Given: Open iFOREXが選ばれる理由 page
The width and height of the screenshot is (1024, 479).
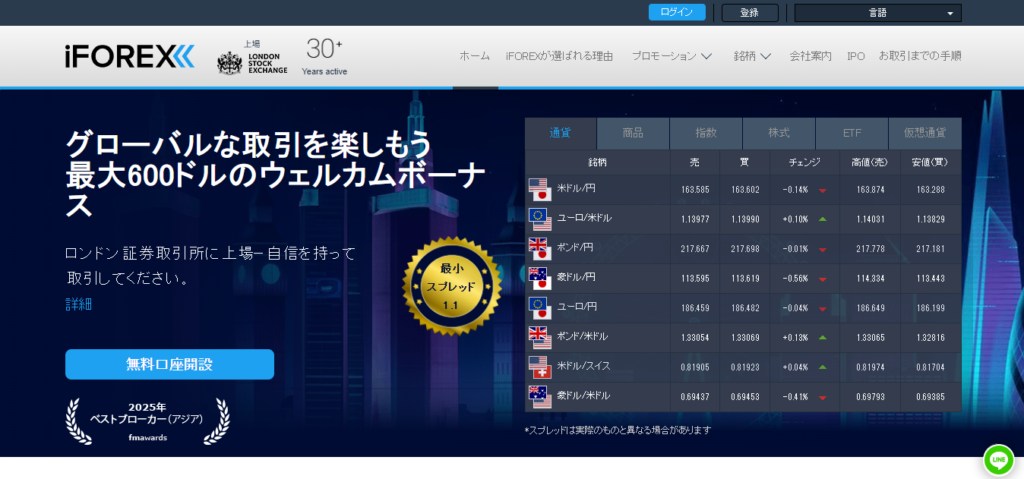Looking at the screenshot, I should (x=559, y=56).
